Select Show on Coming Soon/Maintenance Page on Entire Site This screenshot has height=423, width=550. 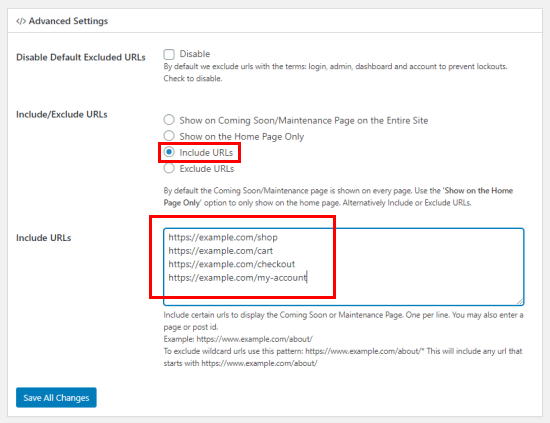coord(169,120)
